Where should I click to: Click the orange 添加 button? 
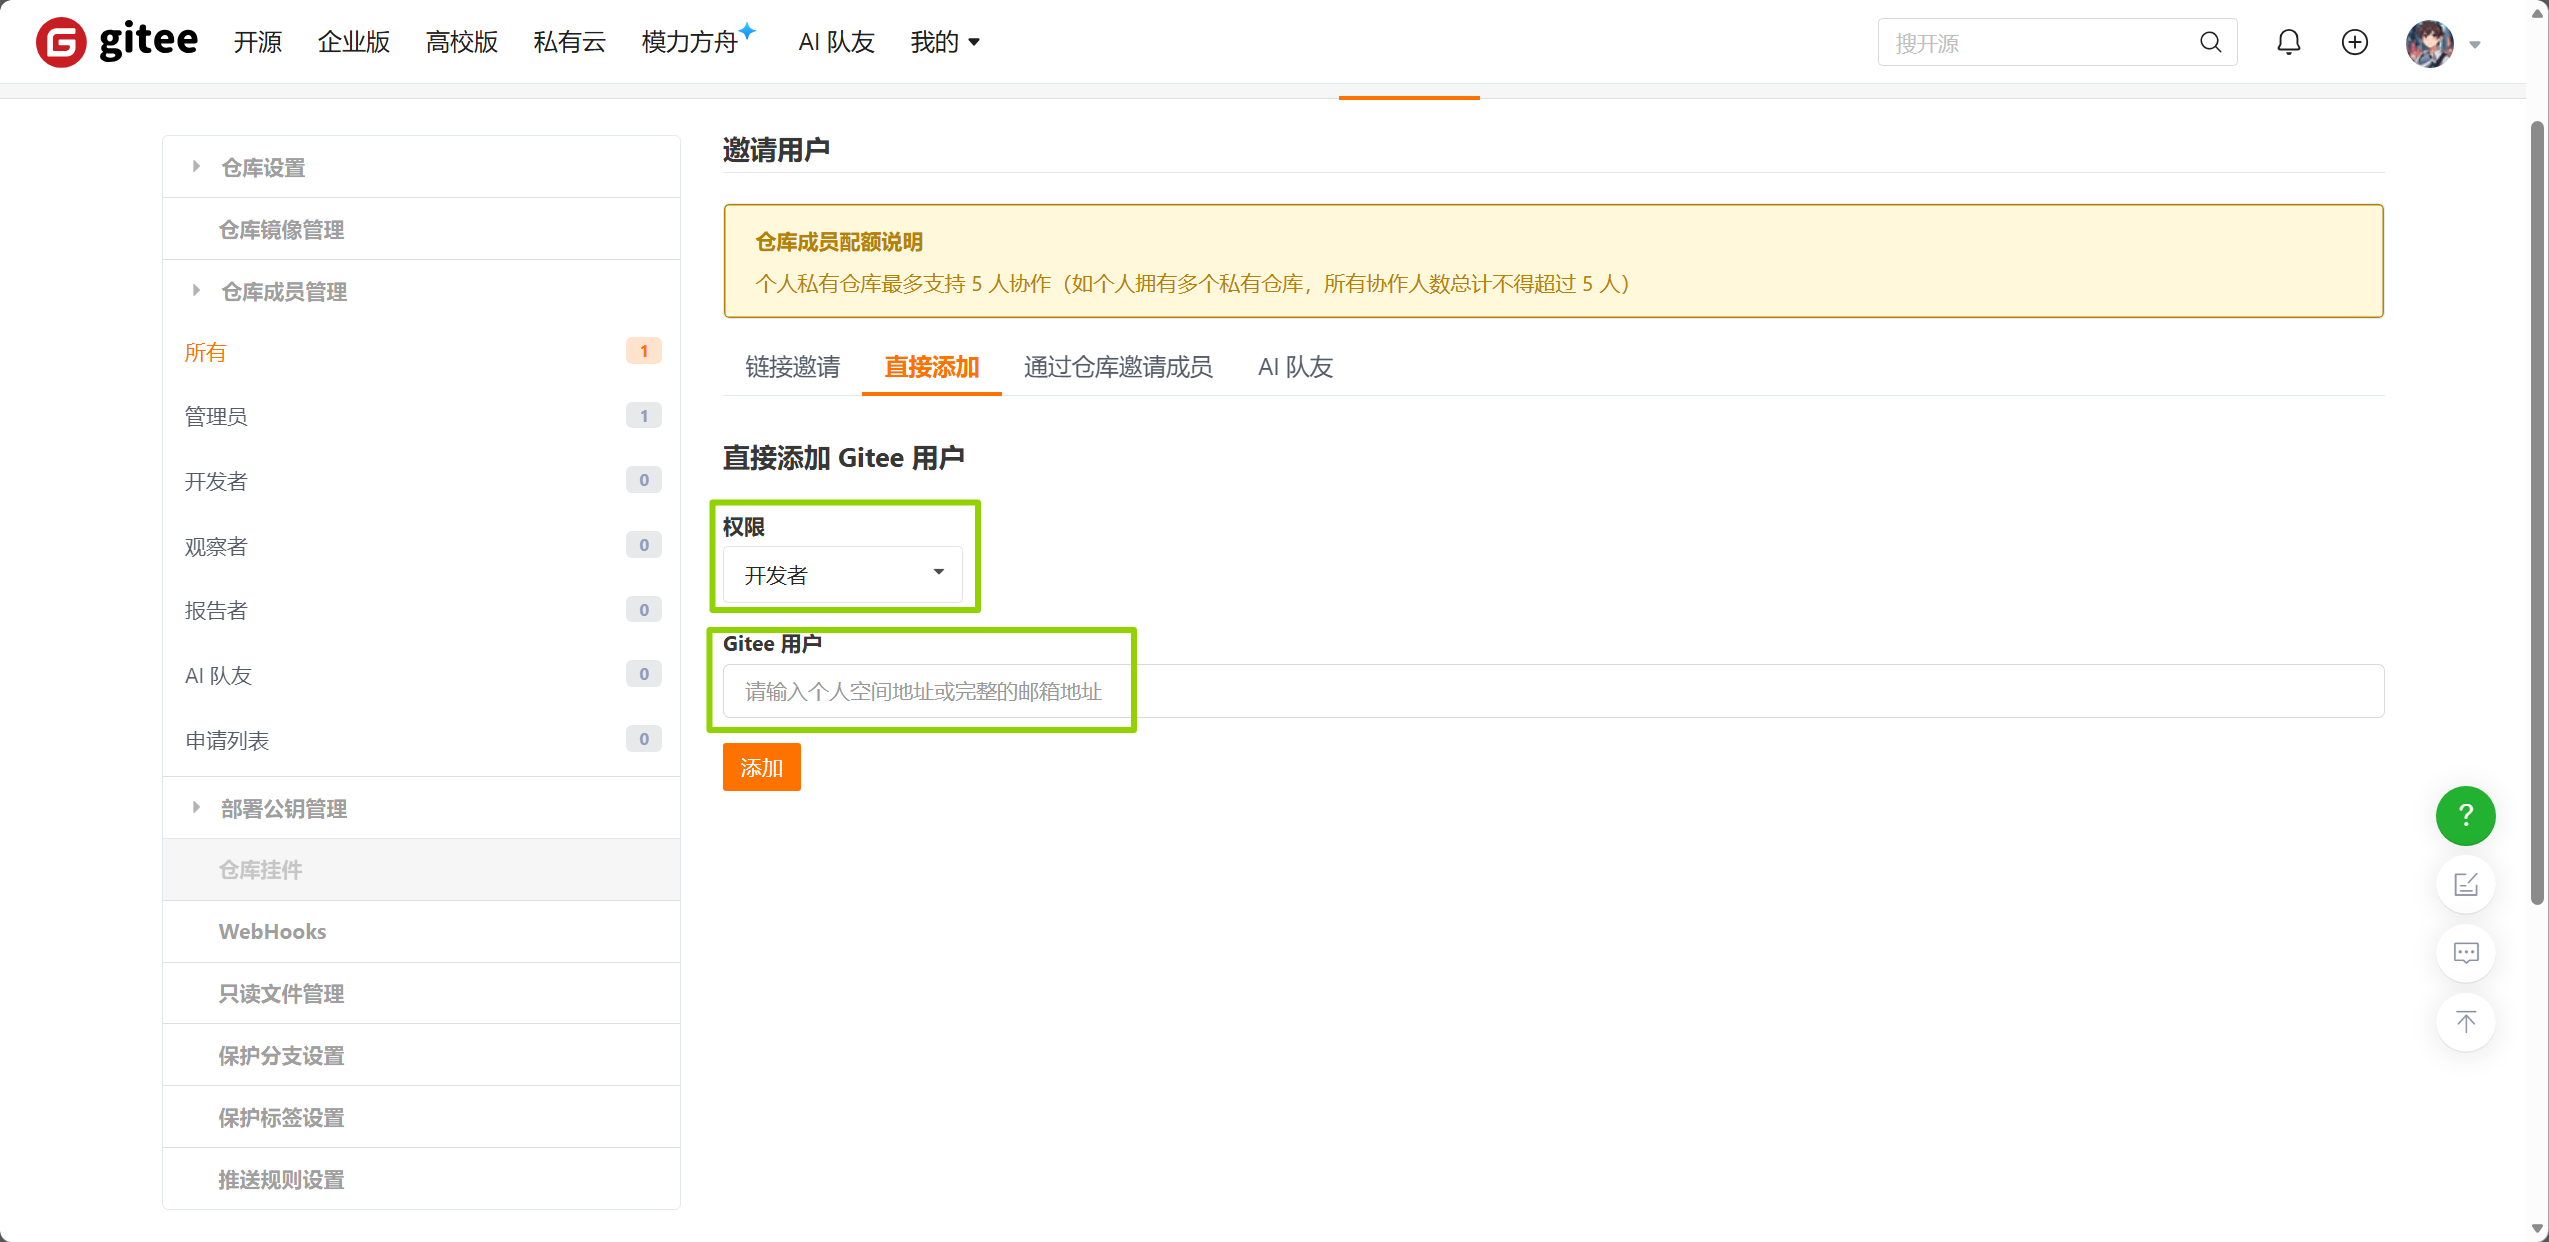tap(761, 767)
